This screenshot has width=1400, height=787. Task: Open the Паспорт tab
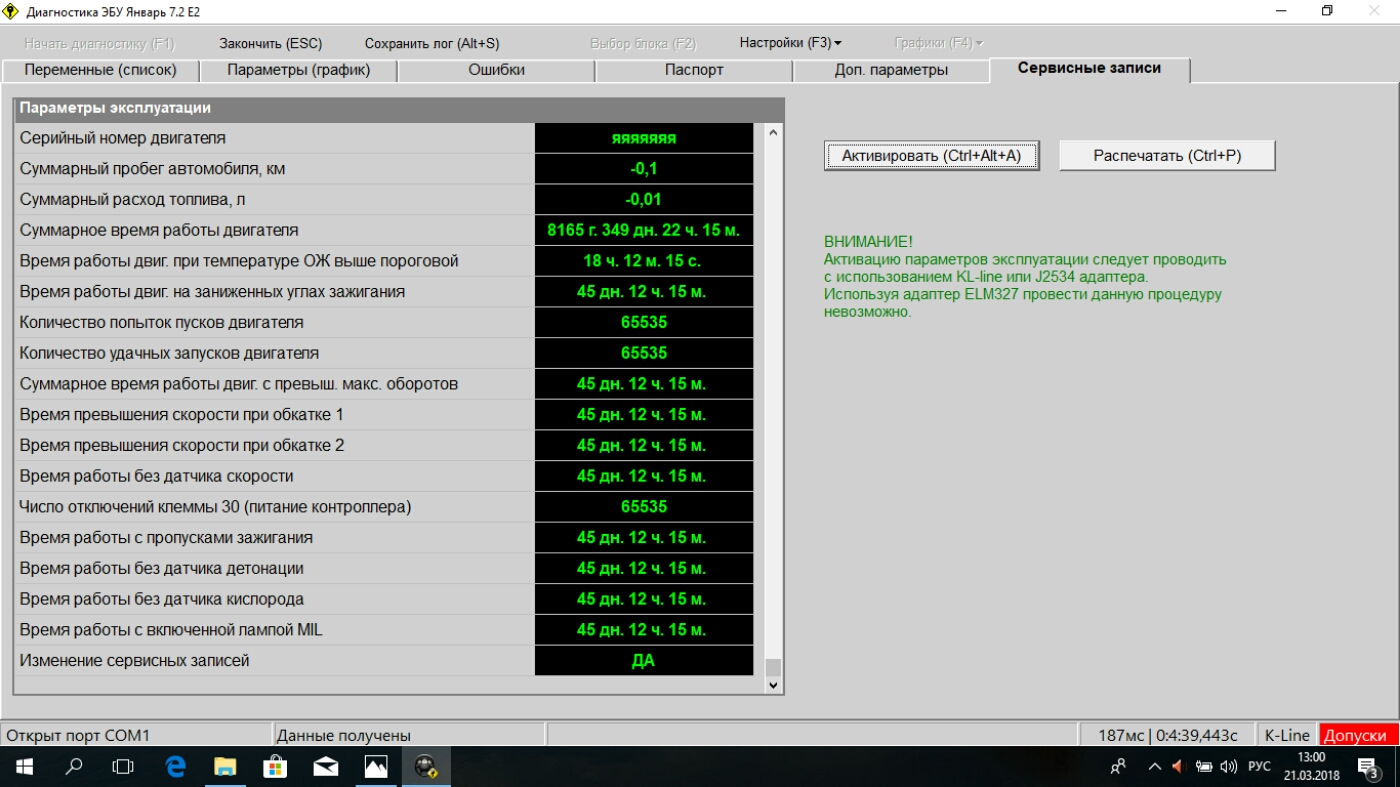tap(694, 70)
